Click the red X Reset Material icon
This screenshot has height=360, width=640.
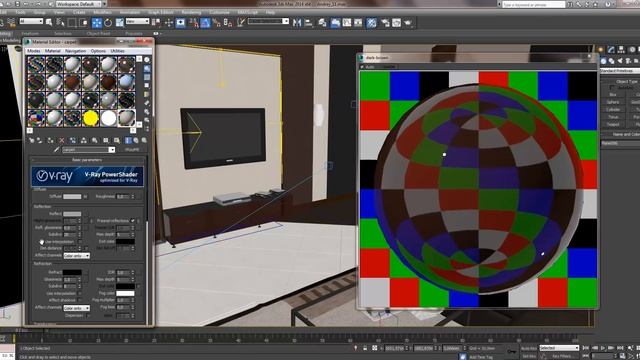pos(62,140)
